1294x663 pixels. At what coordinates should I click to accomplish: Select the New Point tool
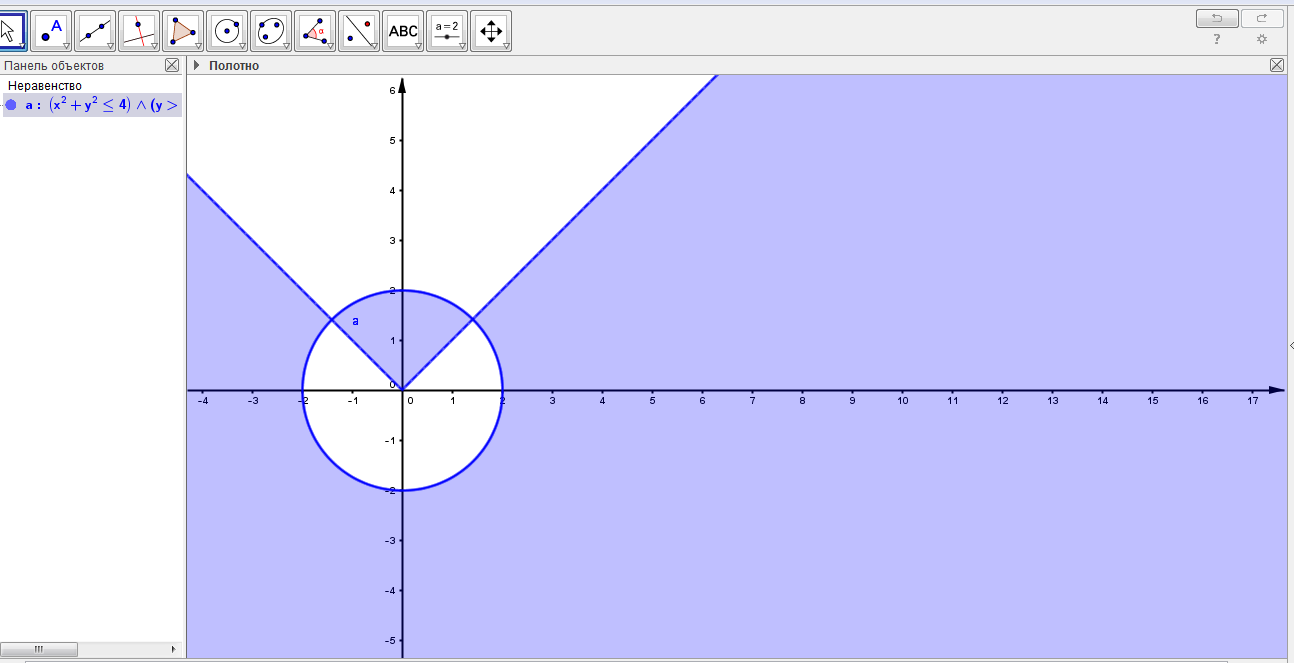pos(52,31)
